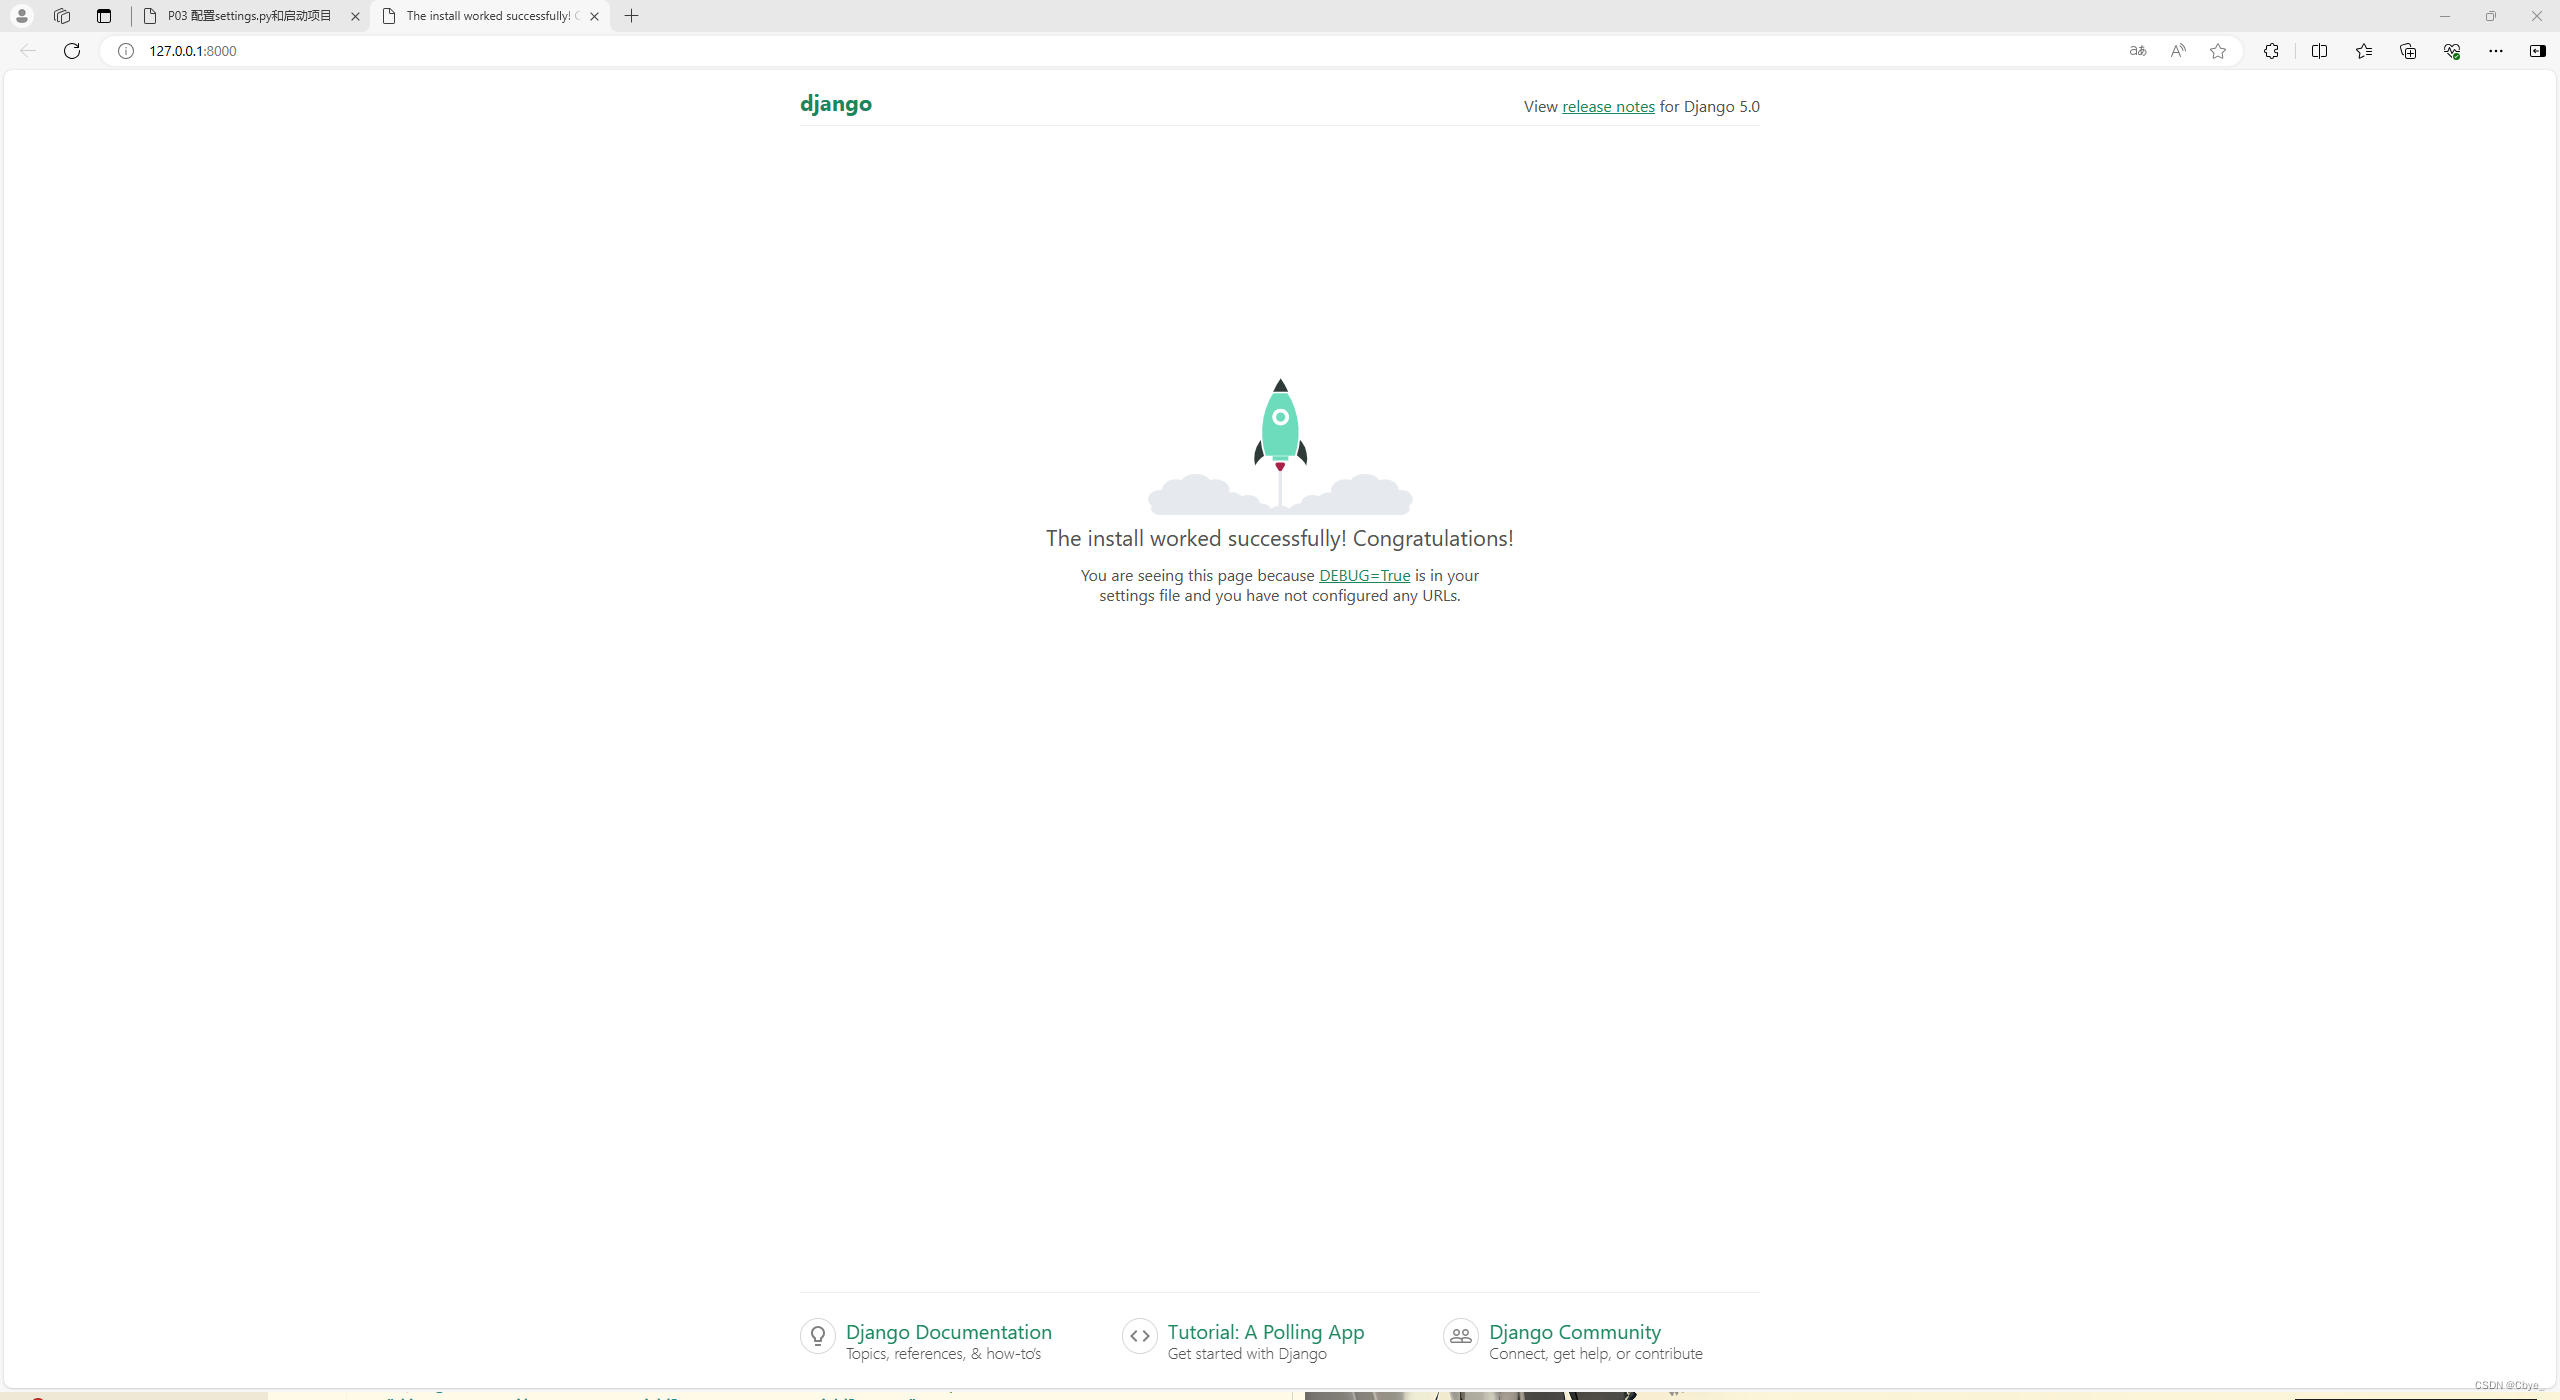This screenshot has width=2560, height=1400.
Task: Click the release notes link
Action: 1608,107
